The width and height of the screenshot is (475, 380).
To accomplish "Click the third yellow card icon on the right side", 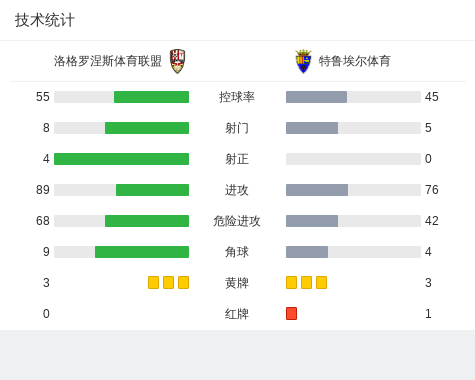I will [x=321, y=282].
